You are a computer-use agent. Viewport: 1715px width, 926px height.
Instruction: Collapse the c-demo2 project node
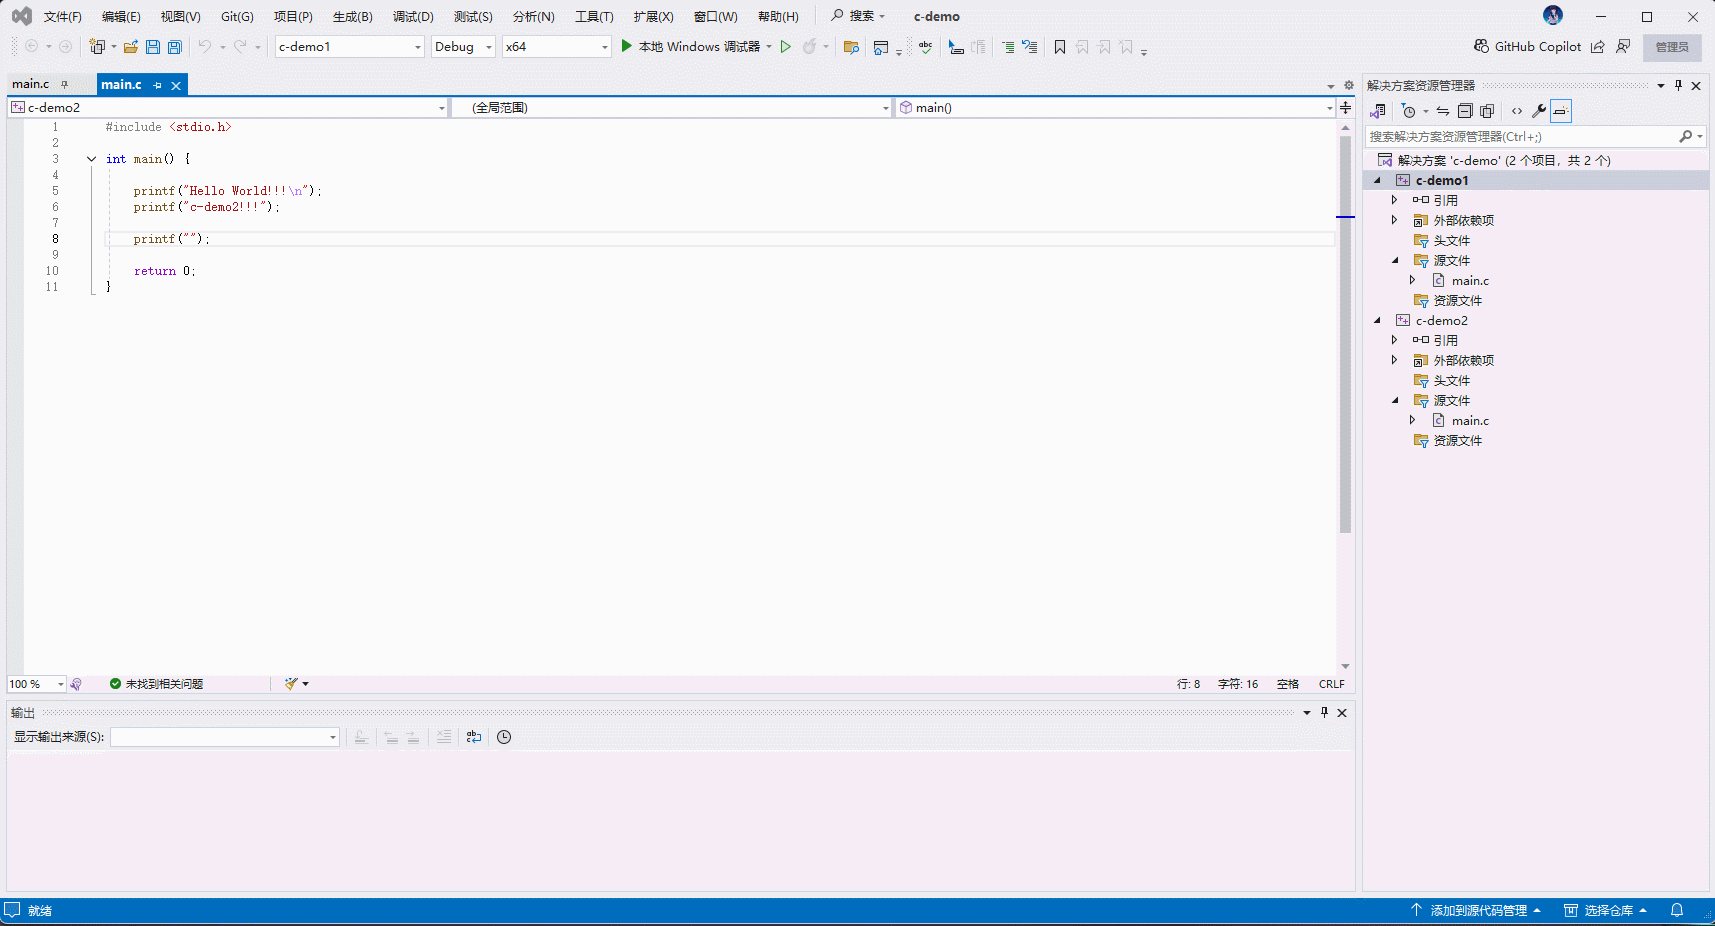point(1378,321)
